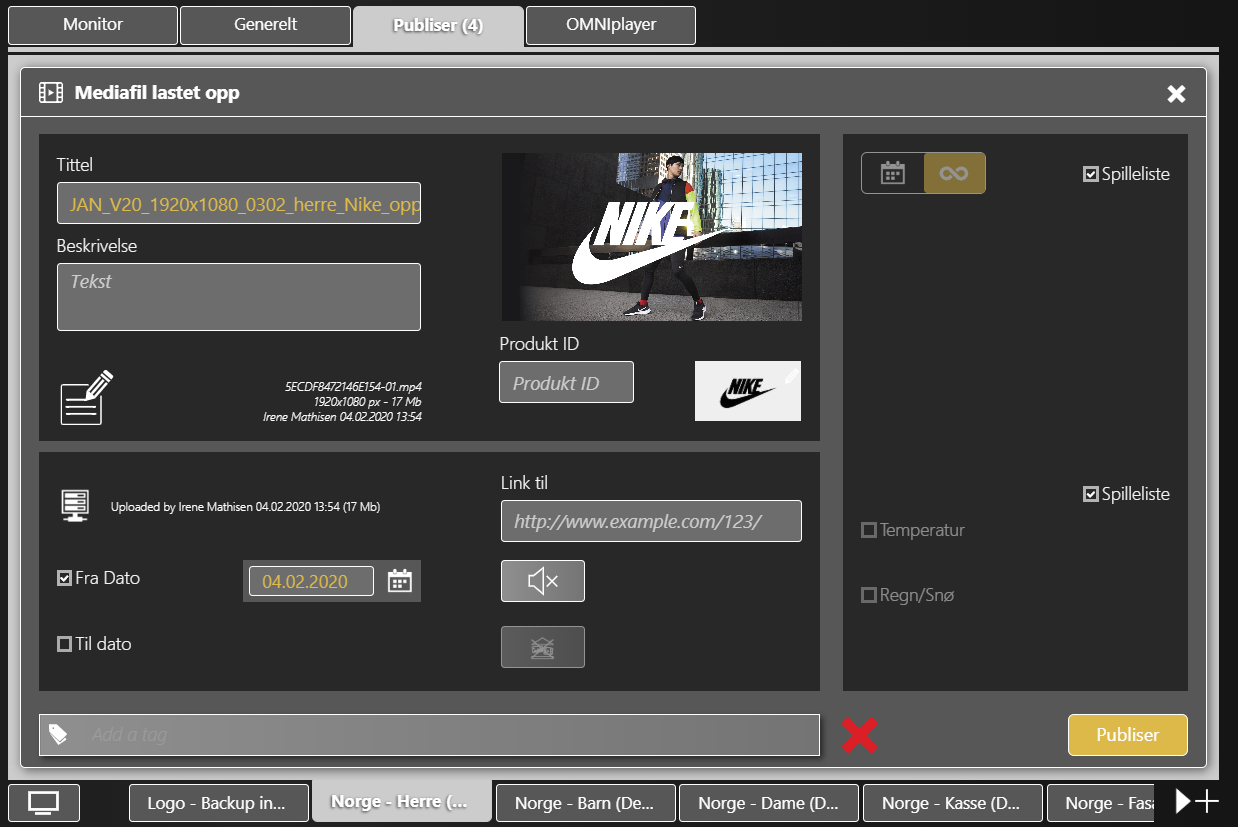Image resolution: width=1238 pixels, height=827 pixels.
Task: Uncheck the Fra Dato checkbox
Action: (65, 578)
